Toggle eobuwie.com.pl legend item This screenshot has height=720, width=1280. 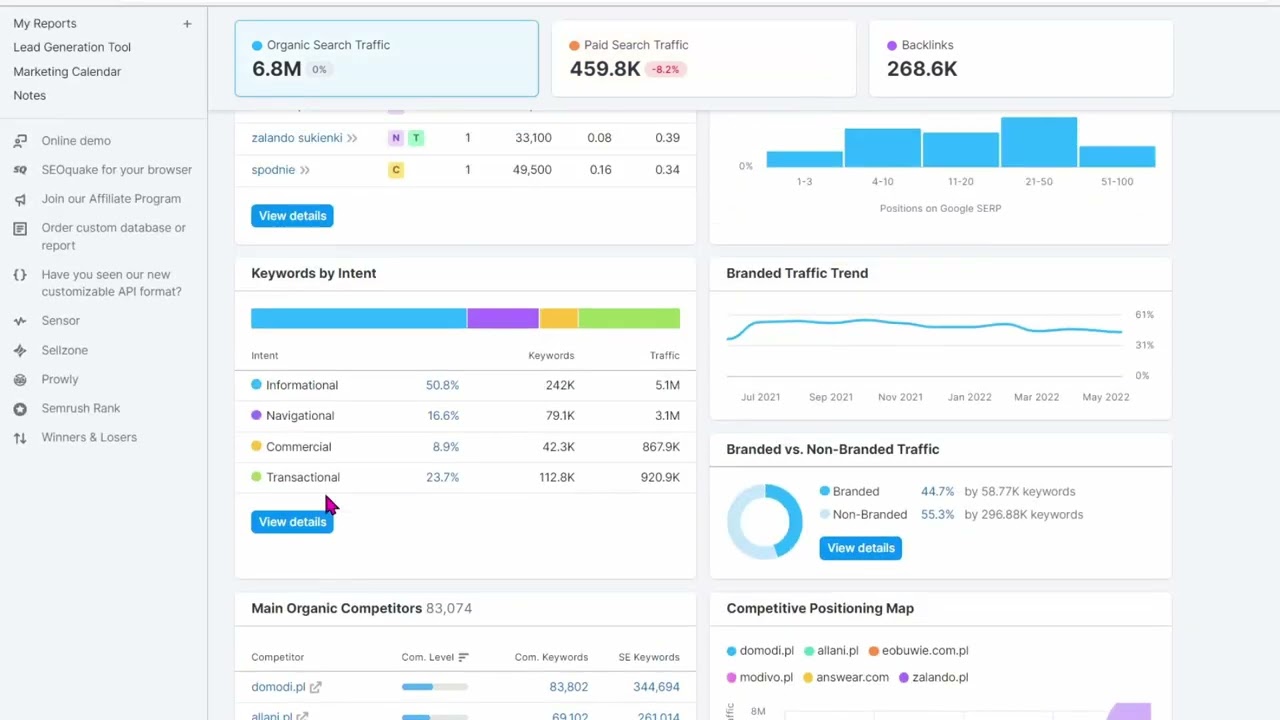click(x=918, y=651)
